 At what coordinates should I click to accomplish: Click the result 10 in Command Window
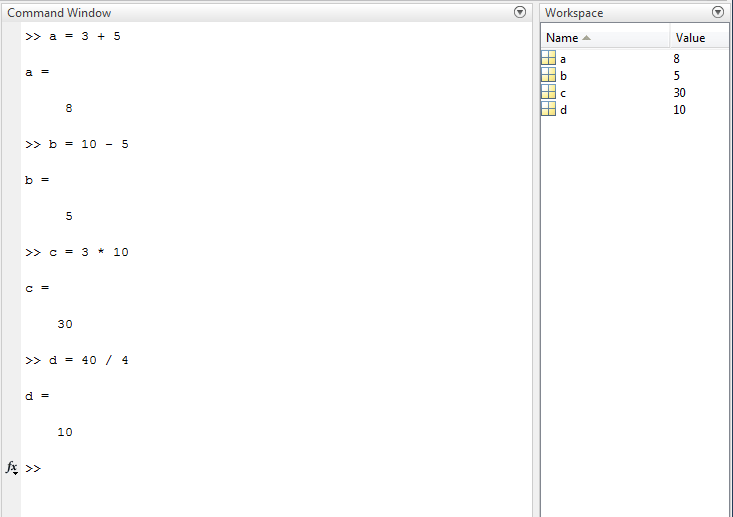(x=65, y=432)
